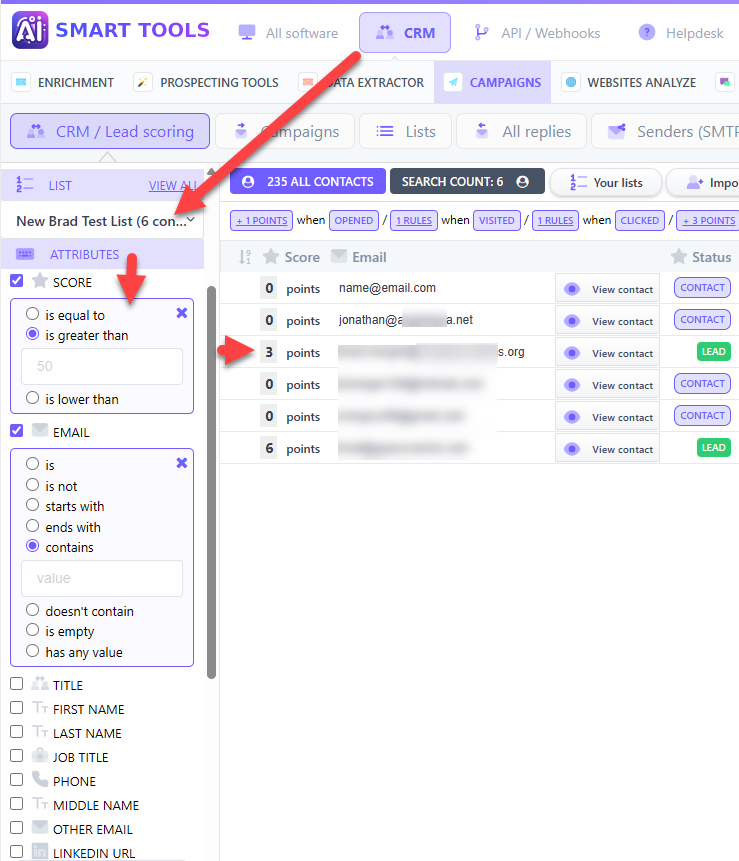This screenshot has height=861, width=739.
Task: Click the VIEW ALL lists link
Action: 172,186
